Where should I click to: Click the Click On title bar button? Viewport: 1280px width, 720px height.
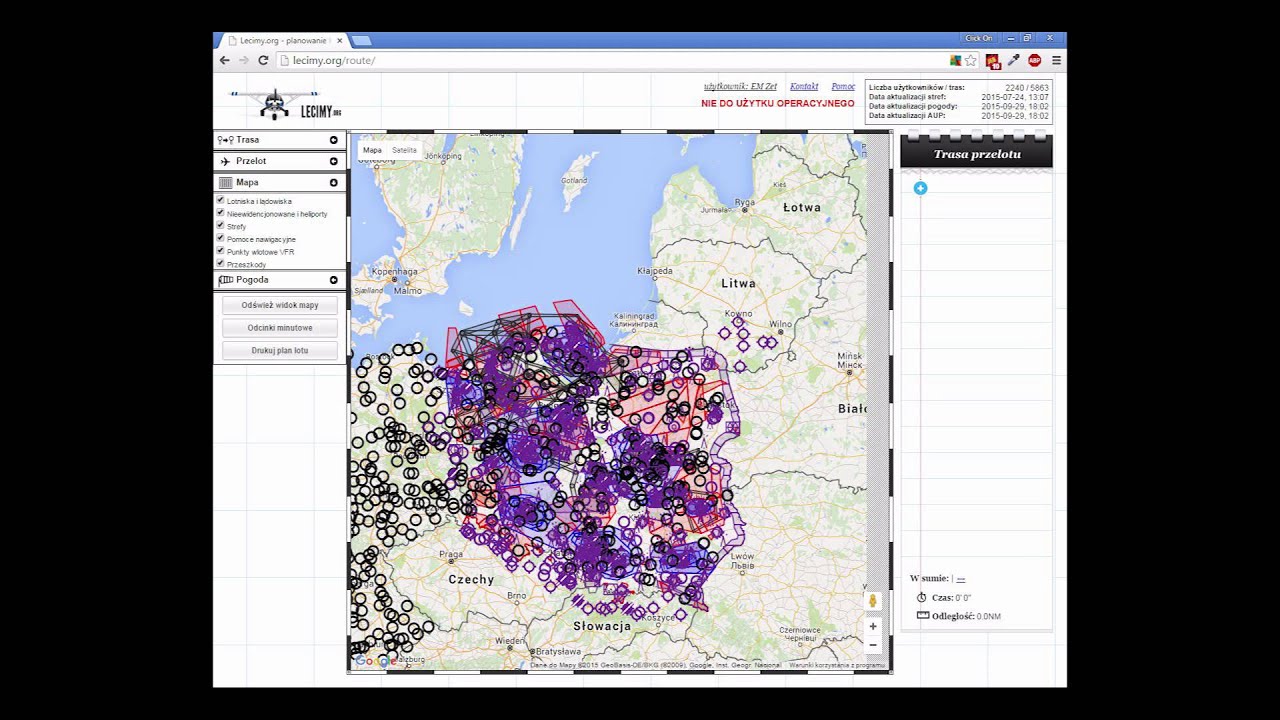click(x=979, y=38)
